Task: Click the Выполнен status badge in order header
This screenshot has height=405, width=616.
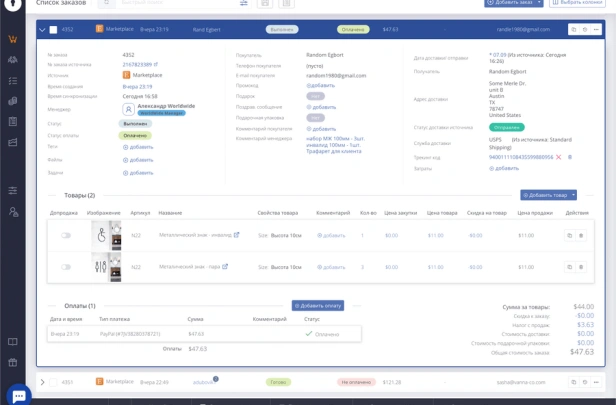Action: pyautogui.click(x=282, y=30)
